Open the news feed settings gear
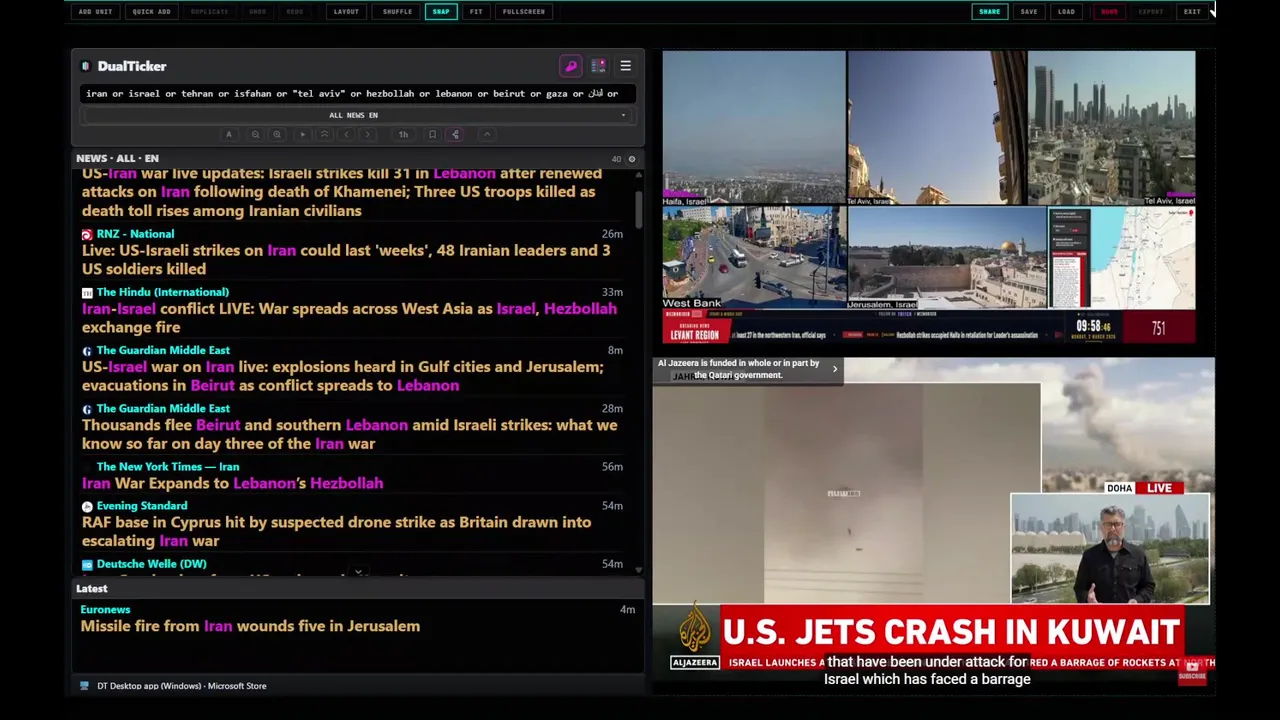The image size is (1280, 720). pos(631,159)
